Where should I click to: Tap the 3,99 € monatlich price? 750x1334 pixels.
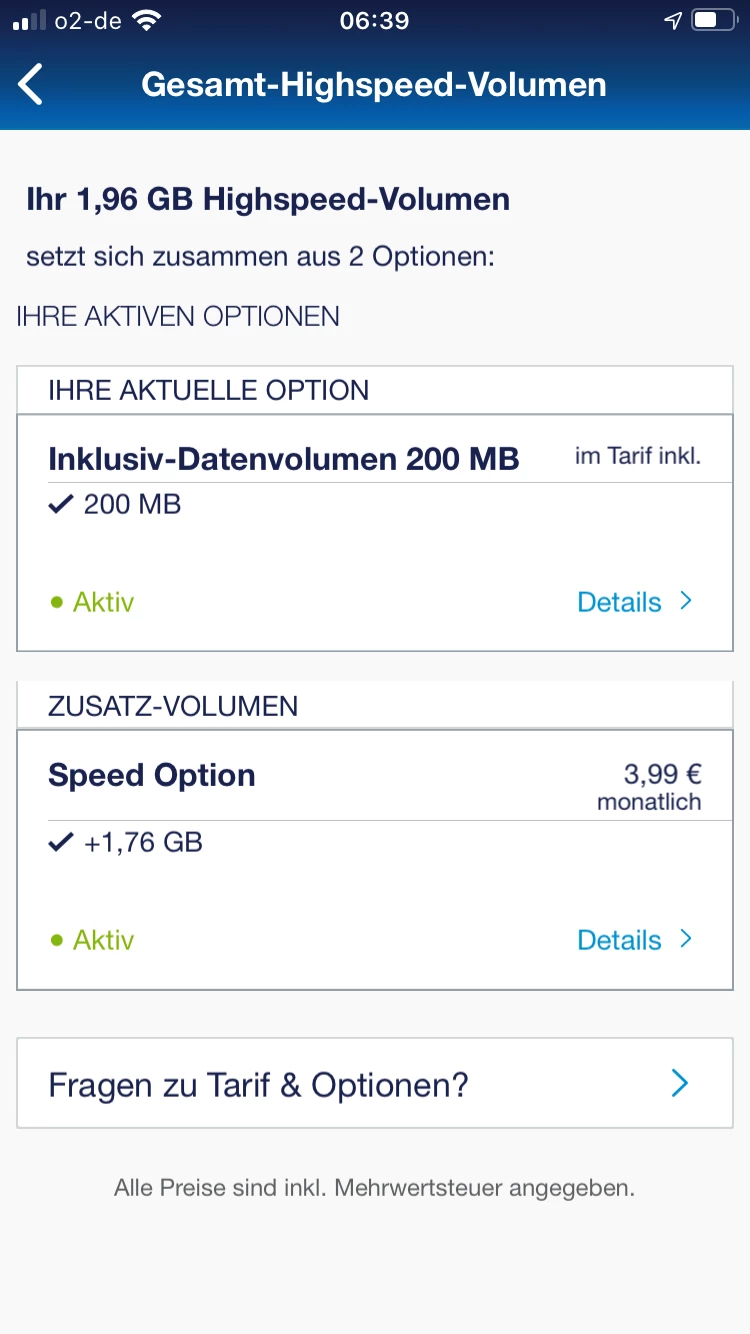[649, 786]
